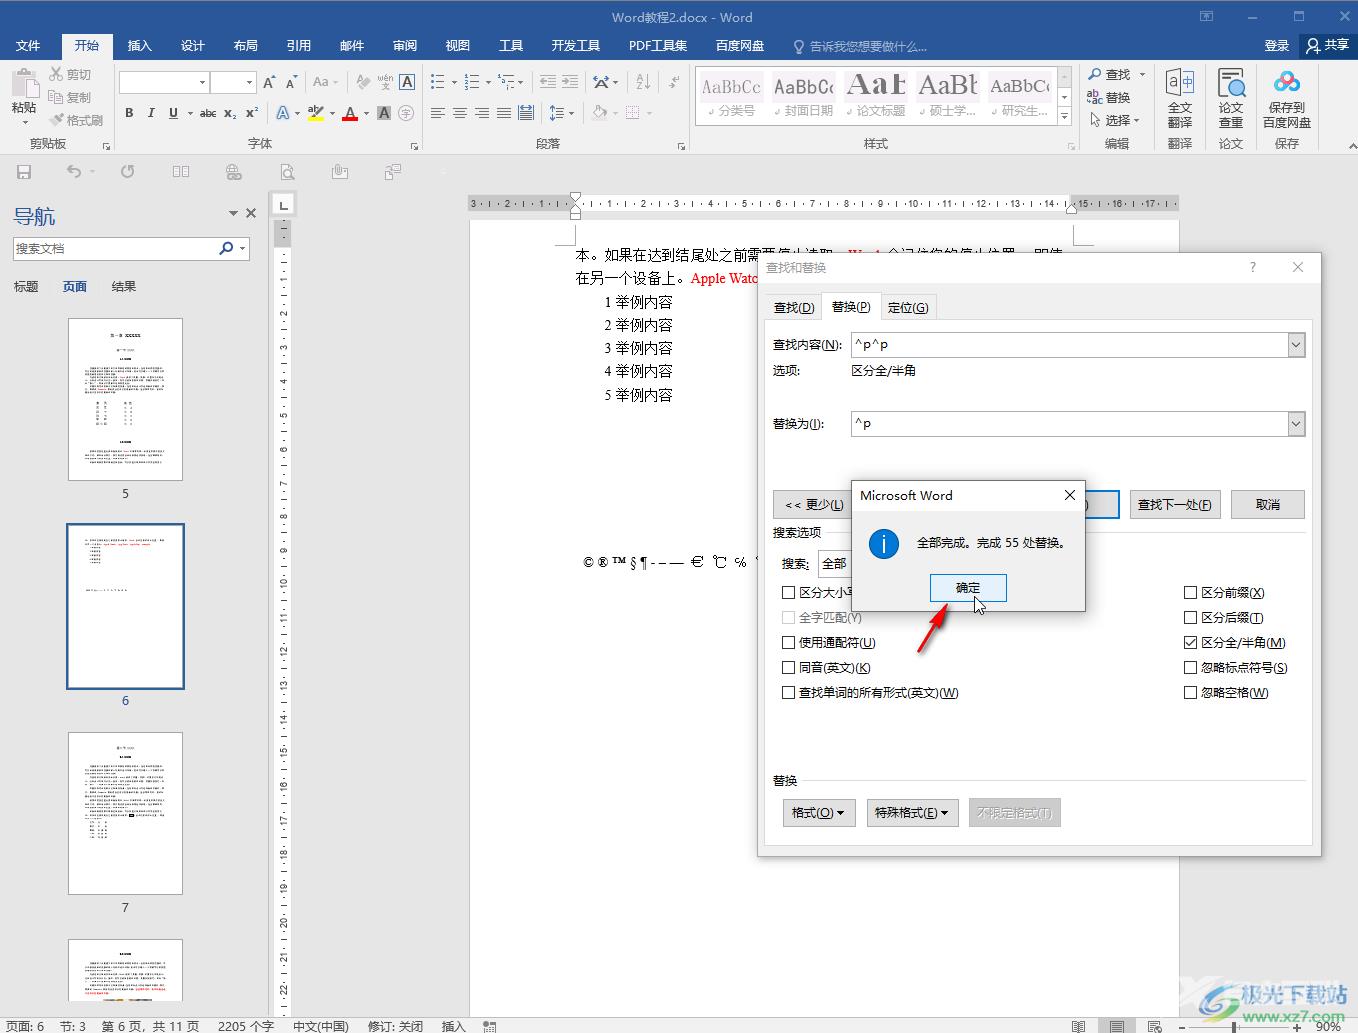Screen dimensions: 1358x1033
Task: Click the help question mark in Find dialog
Action: pyautogui.click(x=1253, y=267)
